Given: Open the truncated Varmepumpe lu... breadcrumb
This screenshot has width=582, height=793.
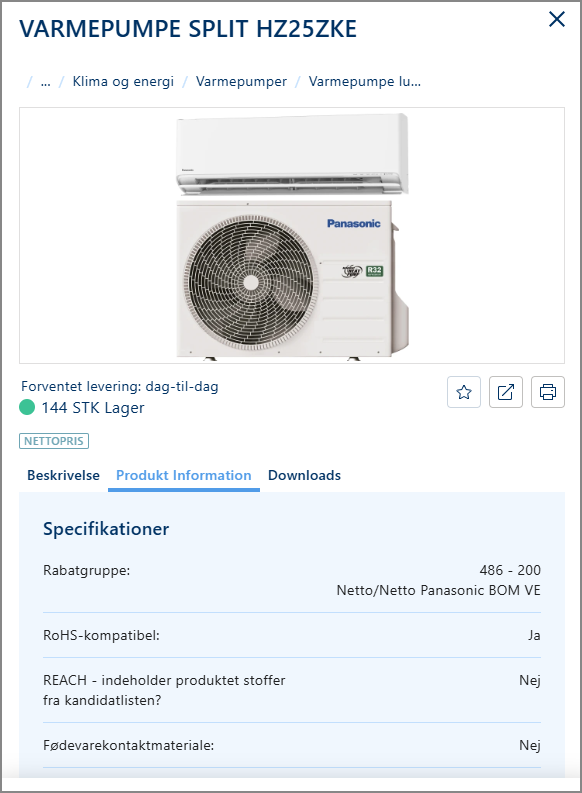Looking at the screenshot, I should (x=365, y=81).
